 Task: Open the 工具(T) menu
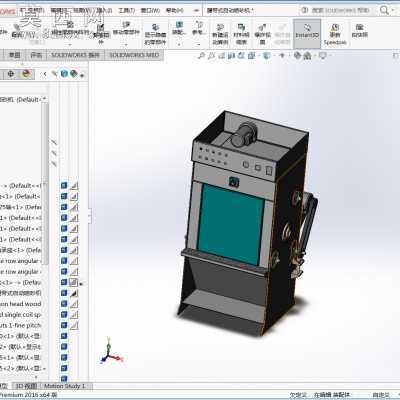(127, 10)
